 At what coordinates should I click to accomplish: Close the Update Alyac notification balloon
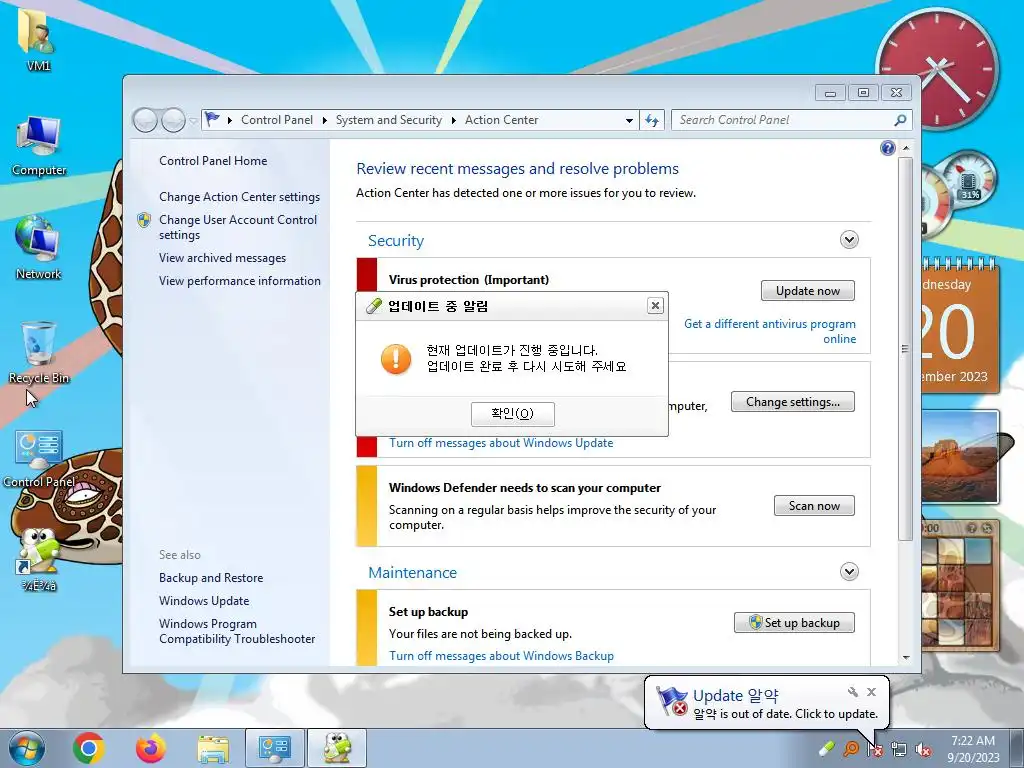click(x=871, y=692)
